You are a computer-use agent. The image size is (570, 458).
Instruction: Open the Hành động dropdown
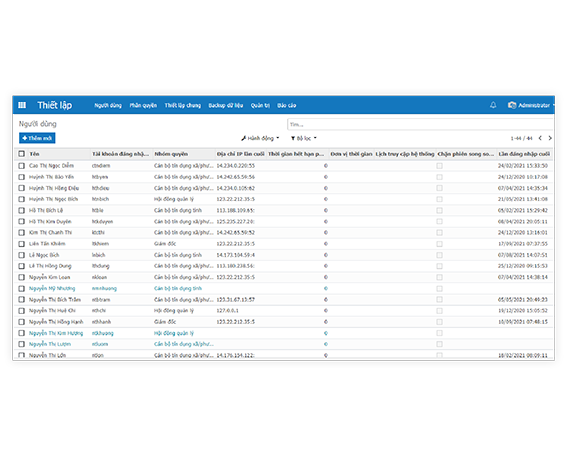coord(260,138)
